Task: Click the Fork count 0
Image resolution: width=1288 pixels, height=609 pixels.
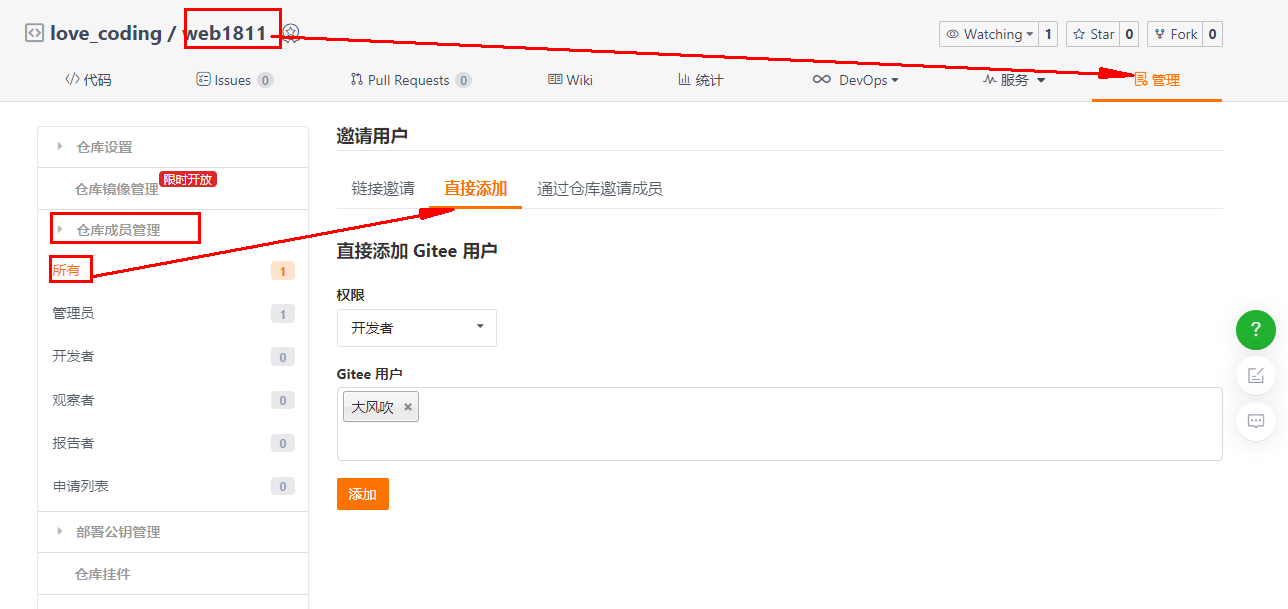Action: [x=1212, y=34]
